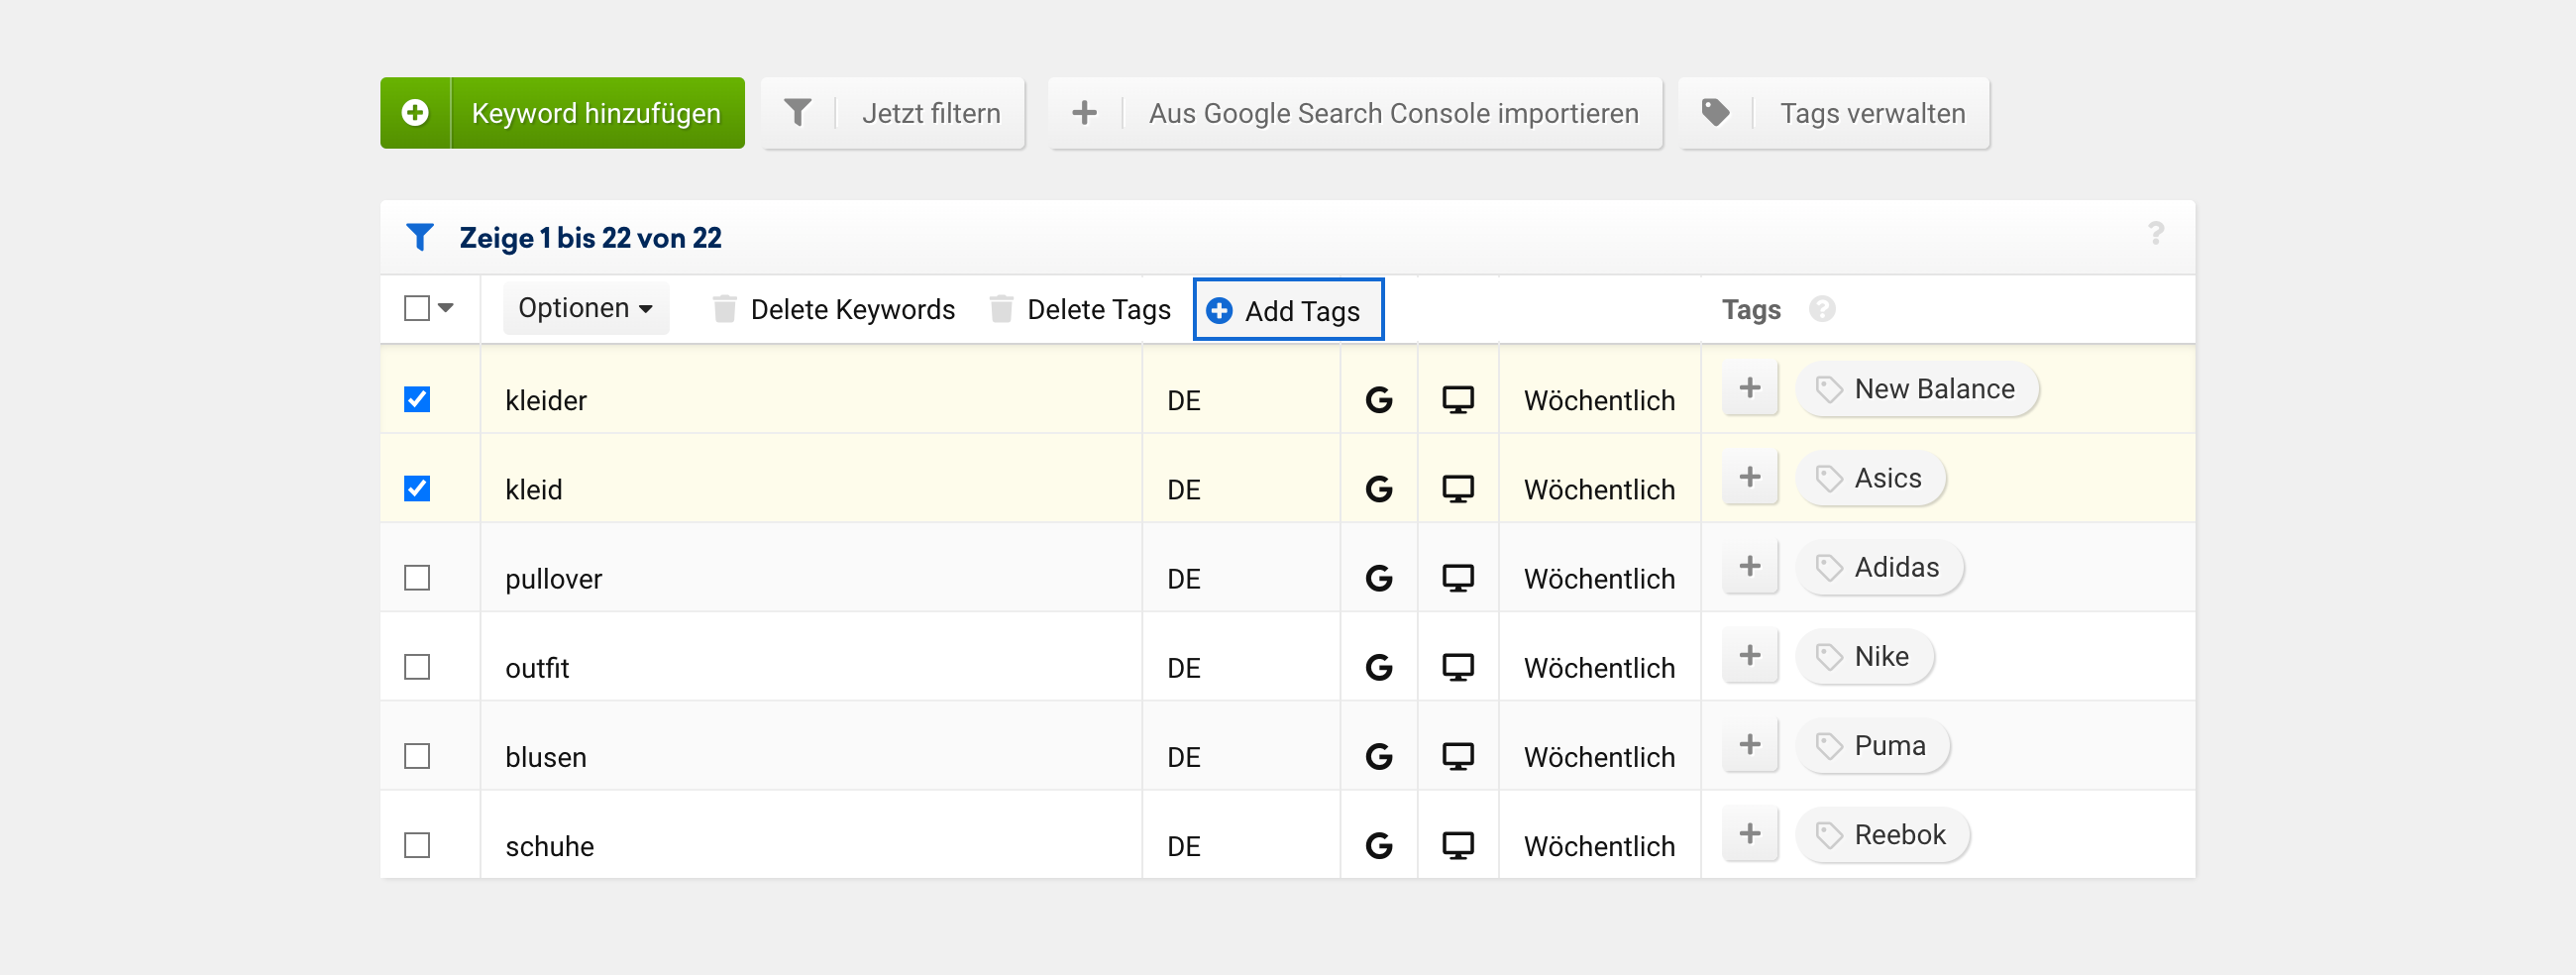Open the Optionen dropdown
2576x975 pixels.
click(x=585, y=309)
